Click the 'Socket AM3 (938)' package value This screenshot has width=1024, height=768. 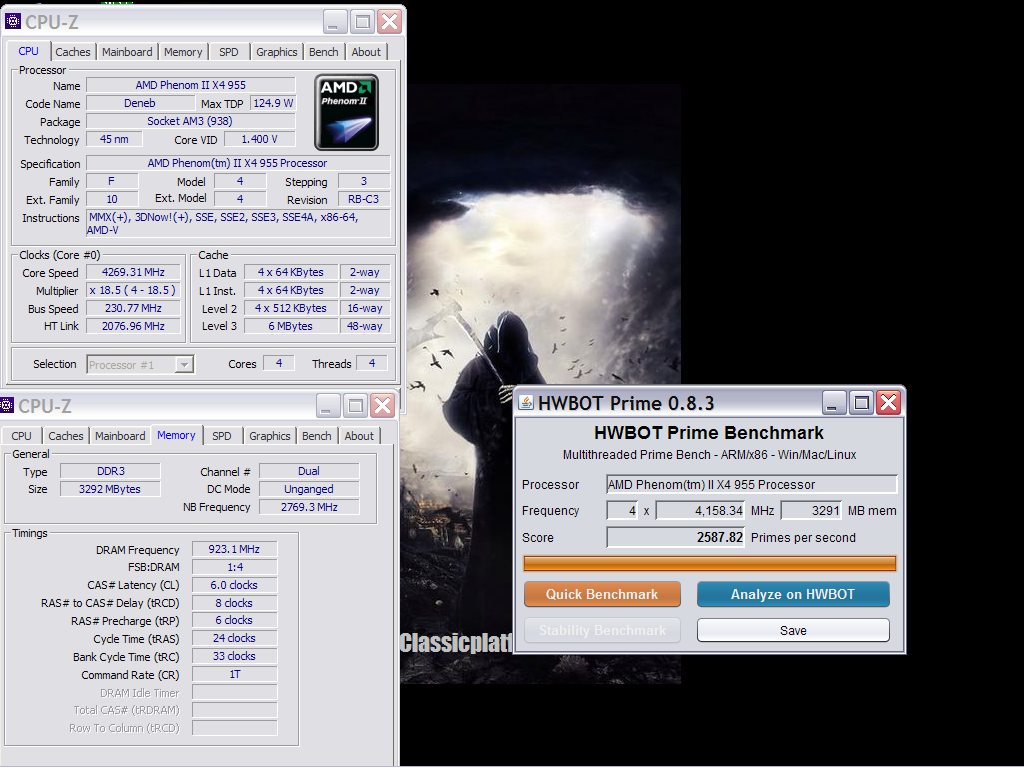(x=190, y=121)
